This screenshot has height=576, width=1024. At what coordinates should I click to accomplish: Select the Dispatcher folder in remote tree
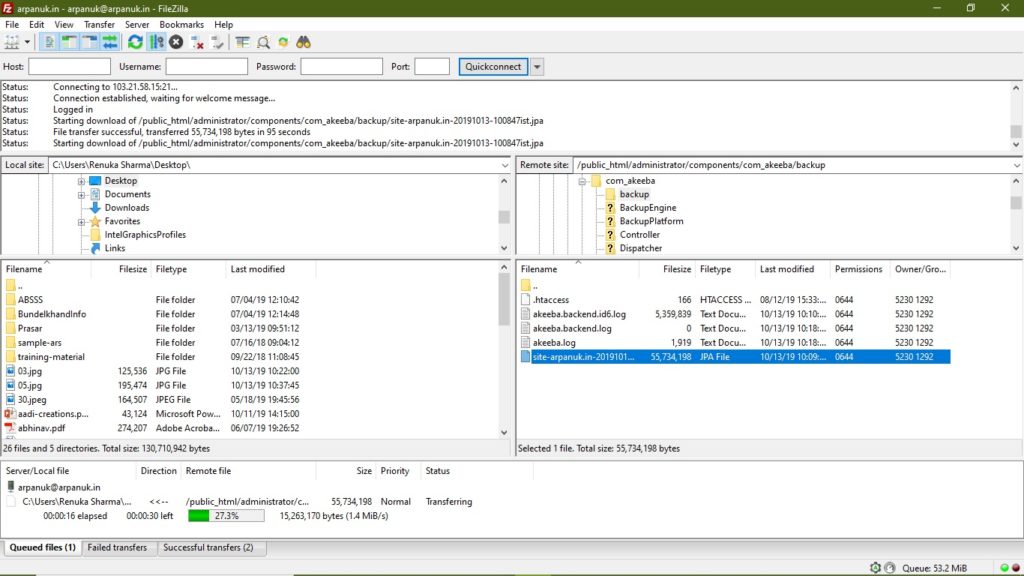point(641,248)
